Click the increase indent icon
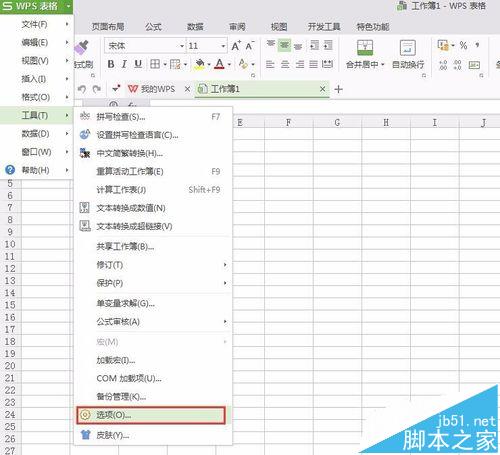500x455 pixels. tap(328, 45)
